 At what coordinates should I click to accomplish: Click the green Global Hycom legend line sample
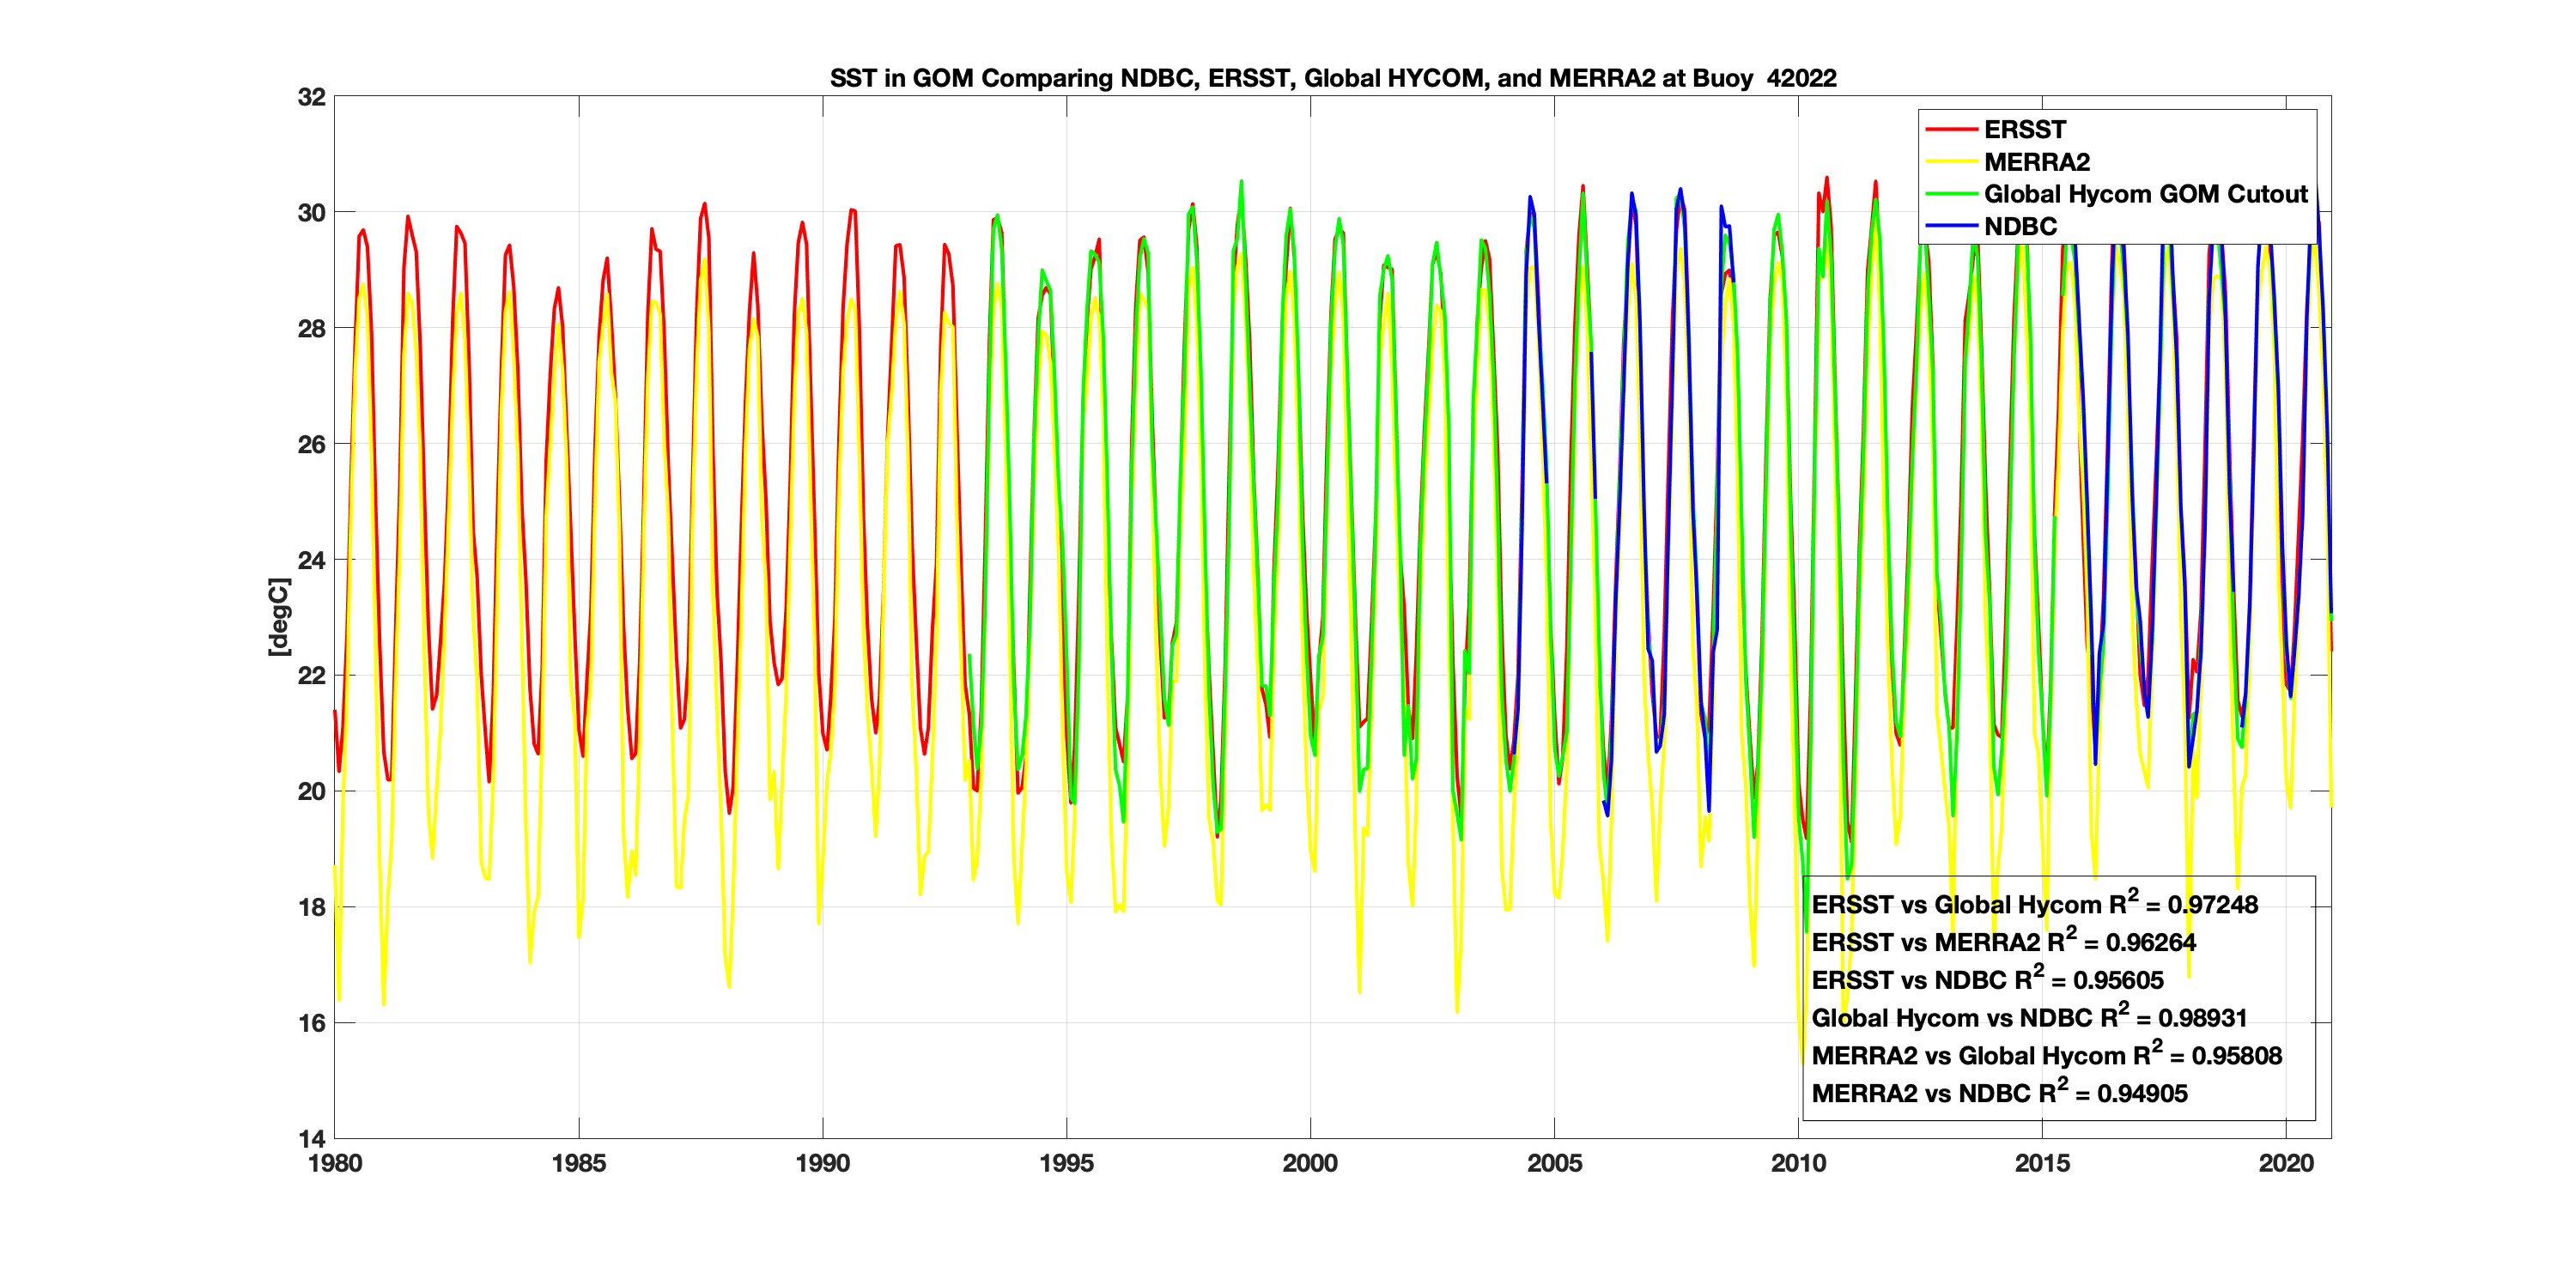tap(1951, 194)
